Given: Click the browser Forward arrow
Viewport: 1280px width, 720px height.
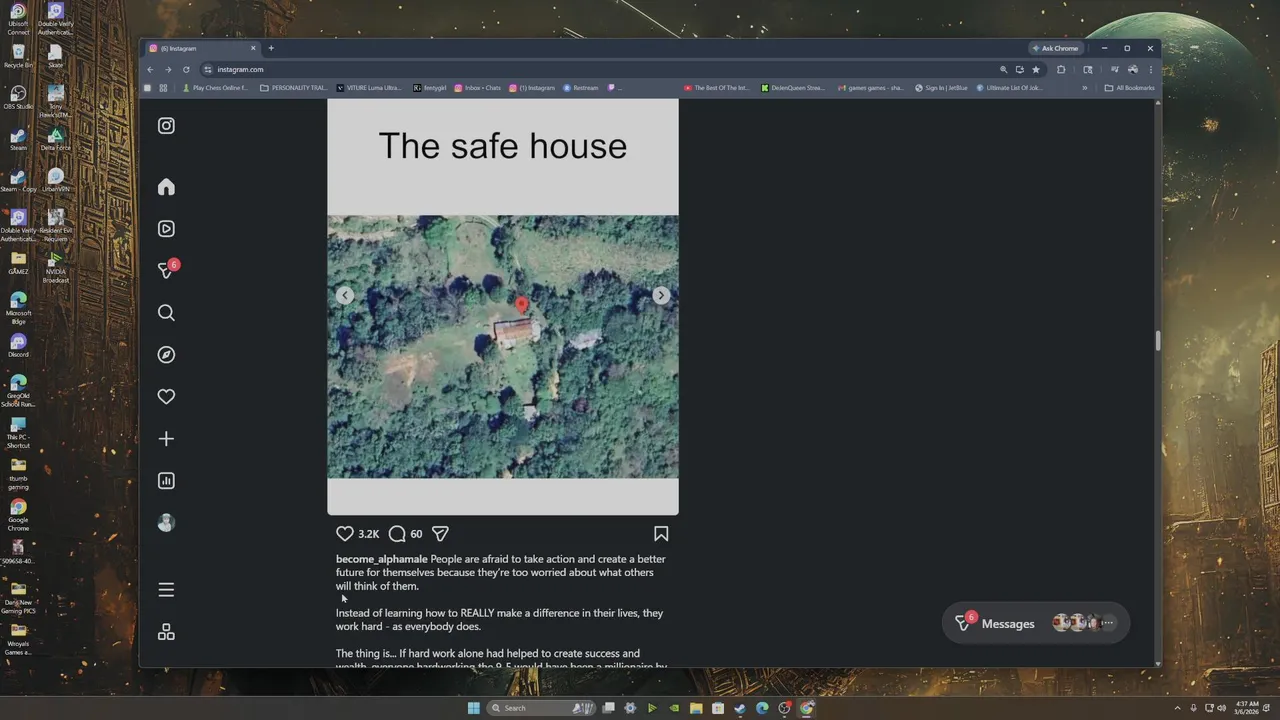Looking at the screenshot, I should [168, 69].
